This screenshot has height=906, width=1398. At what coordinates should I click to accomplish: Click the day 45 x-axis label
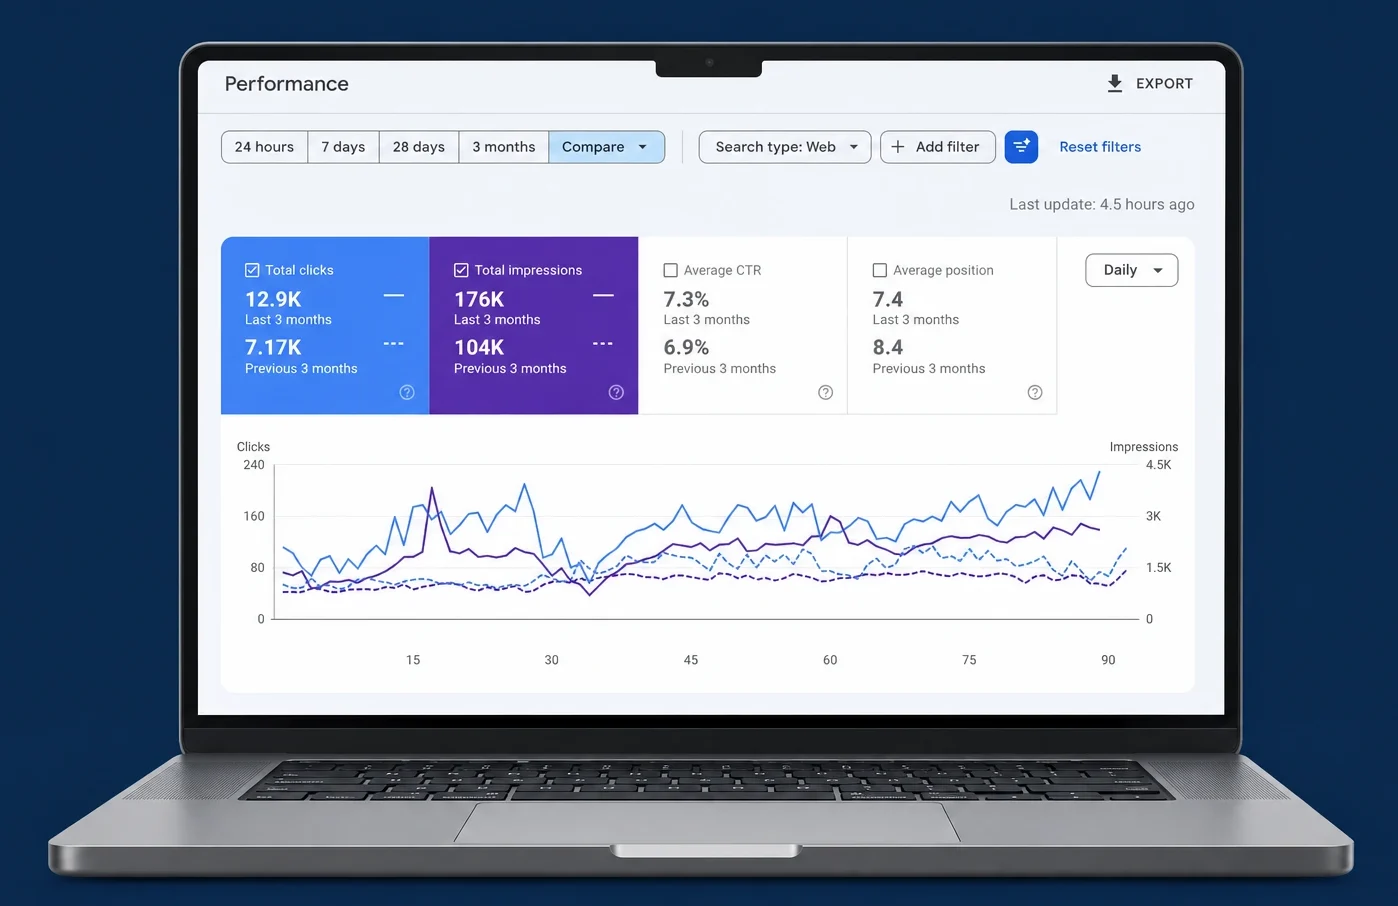(x=691, y=660)
